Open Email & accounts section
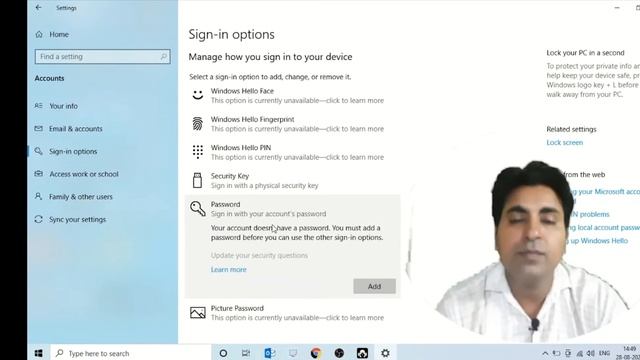Image resolution: width=640 pixels, height=360 pixels. click(76, 129)
